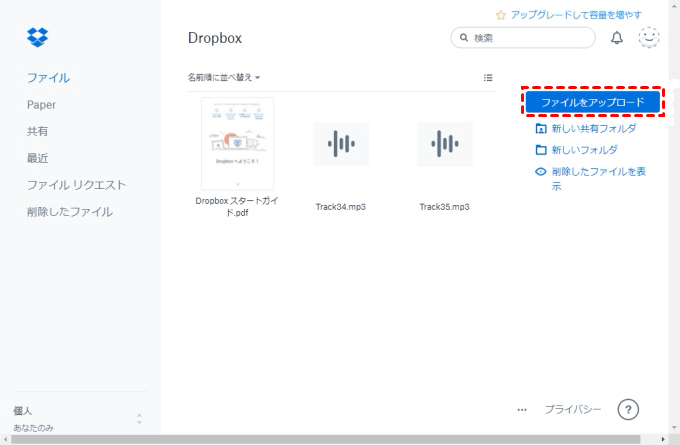The width and height of the screenshot is (680, 445).
Task: Click the ファイルをアップロード button
Action: (593, 102)
